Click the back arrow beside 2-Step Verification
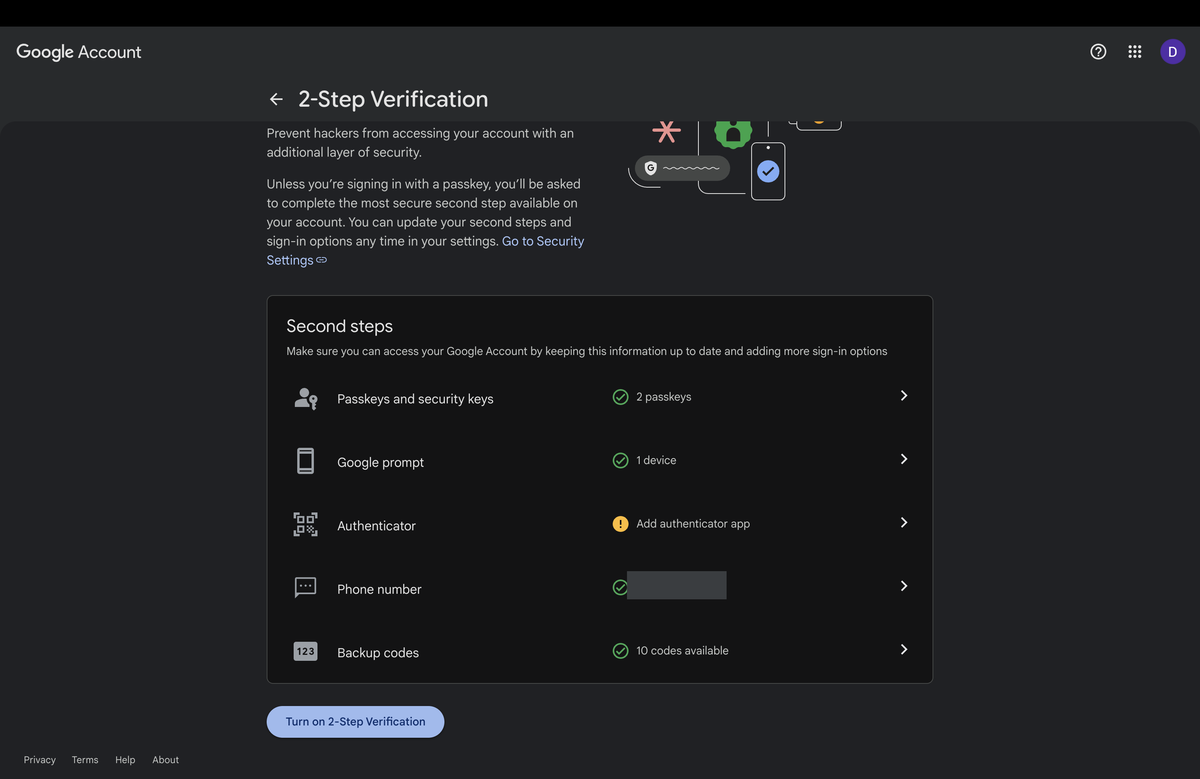1200x779 pixels. tap(276, 99)
